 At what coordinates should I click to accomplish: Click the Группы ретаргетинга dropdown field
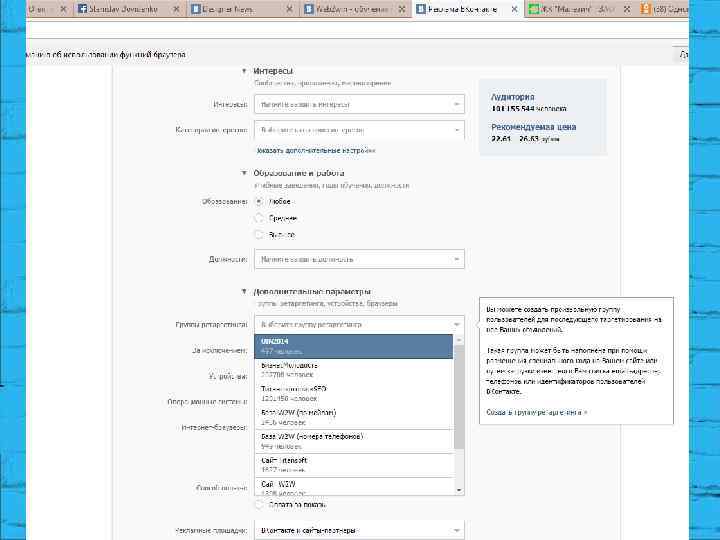click(360, 324)
